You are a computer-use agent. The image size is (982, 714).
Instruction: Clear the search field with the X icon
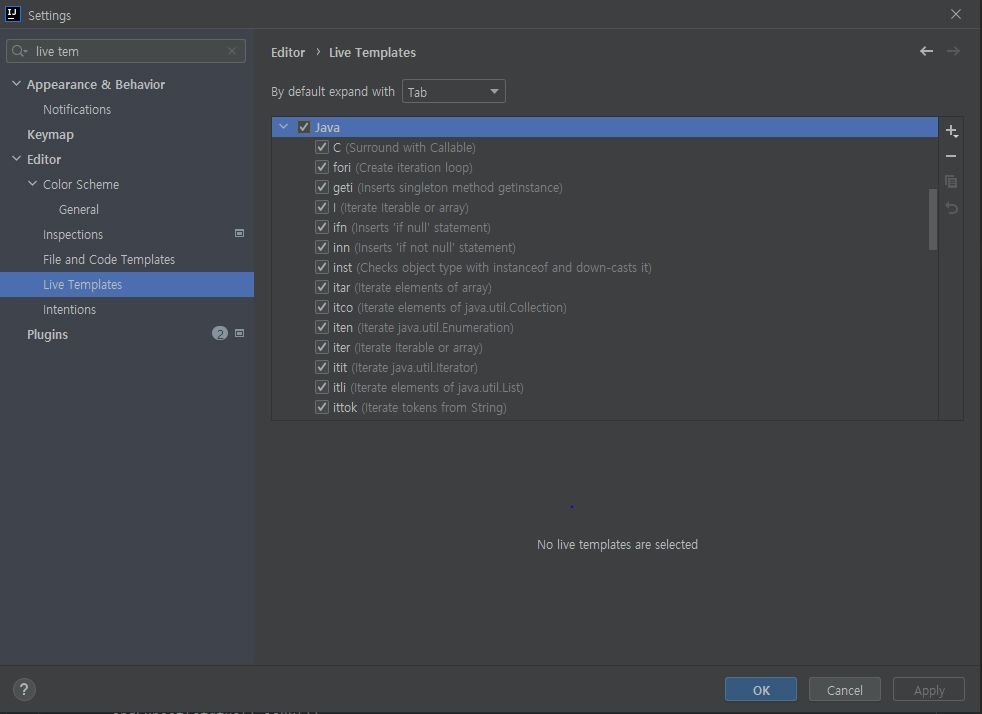(232, 51)
